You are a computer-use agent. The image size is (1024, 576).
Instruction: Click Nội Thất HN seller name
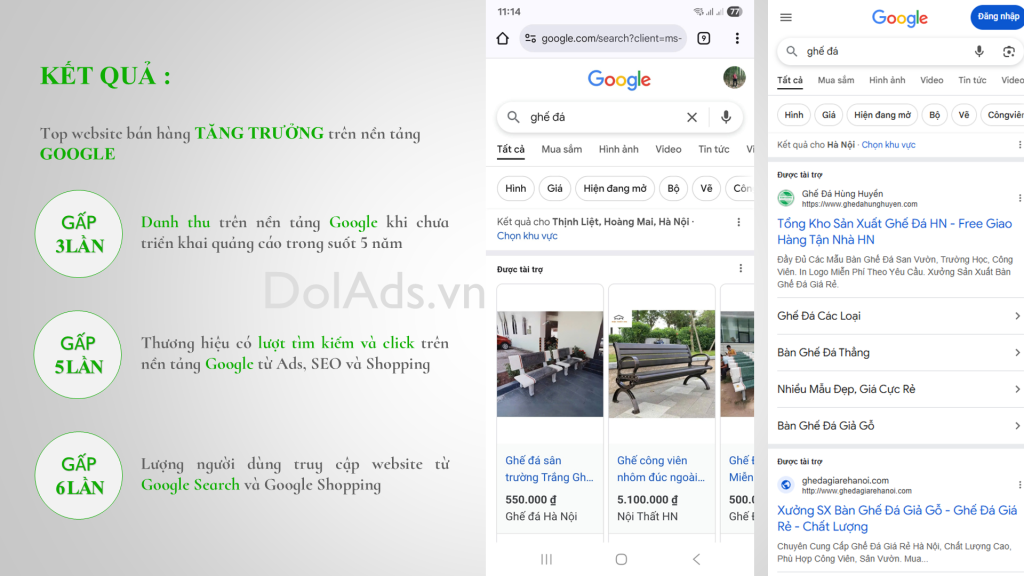647,517
